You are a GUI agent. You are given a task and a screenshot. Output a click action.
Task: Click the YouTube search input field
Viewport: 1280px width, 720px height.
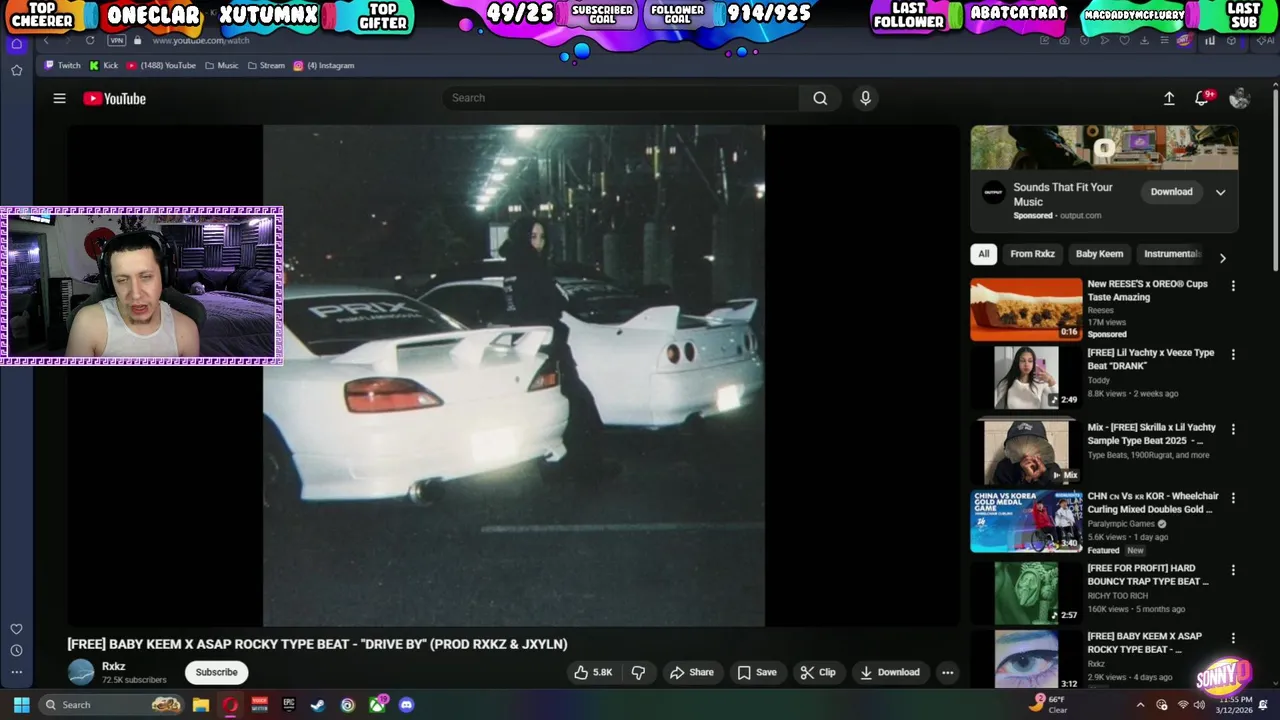pos(620,98)
